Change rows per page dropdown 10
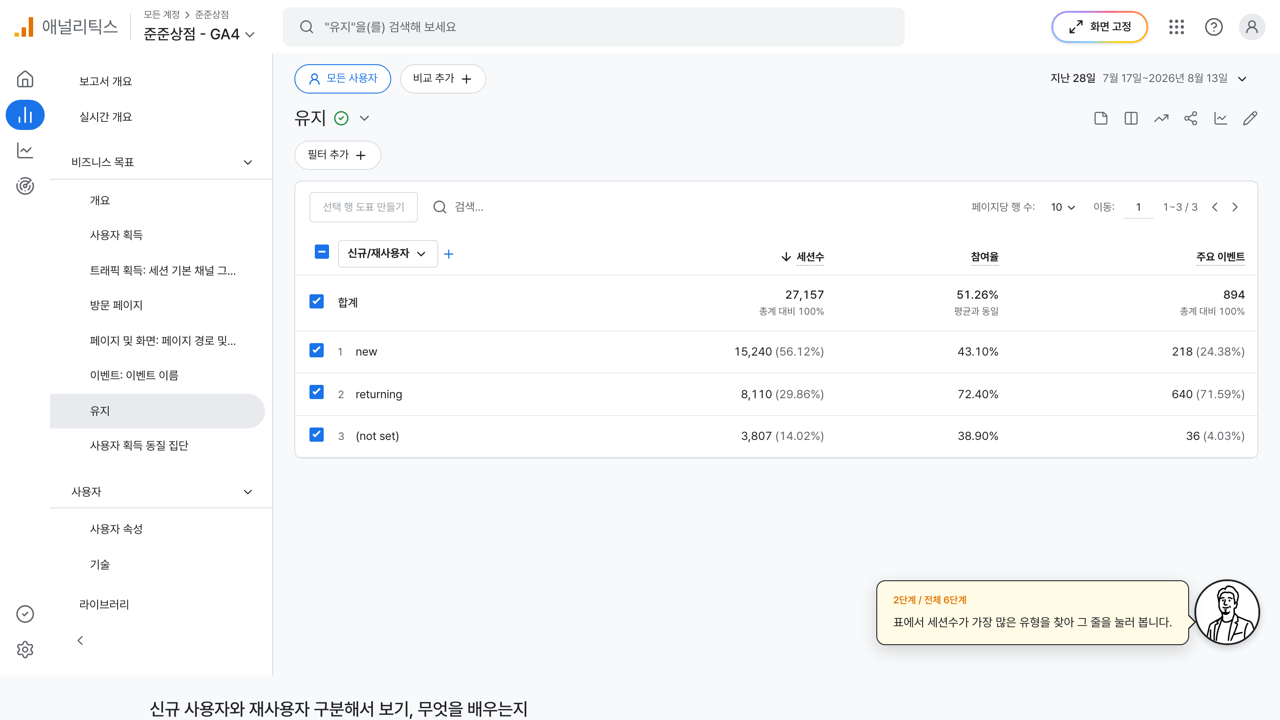Viewport: 1280px width, 720px height. [x=1063, y=207]
